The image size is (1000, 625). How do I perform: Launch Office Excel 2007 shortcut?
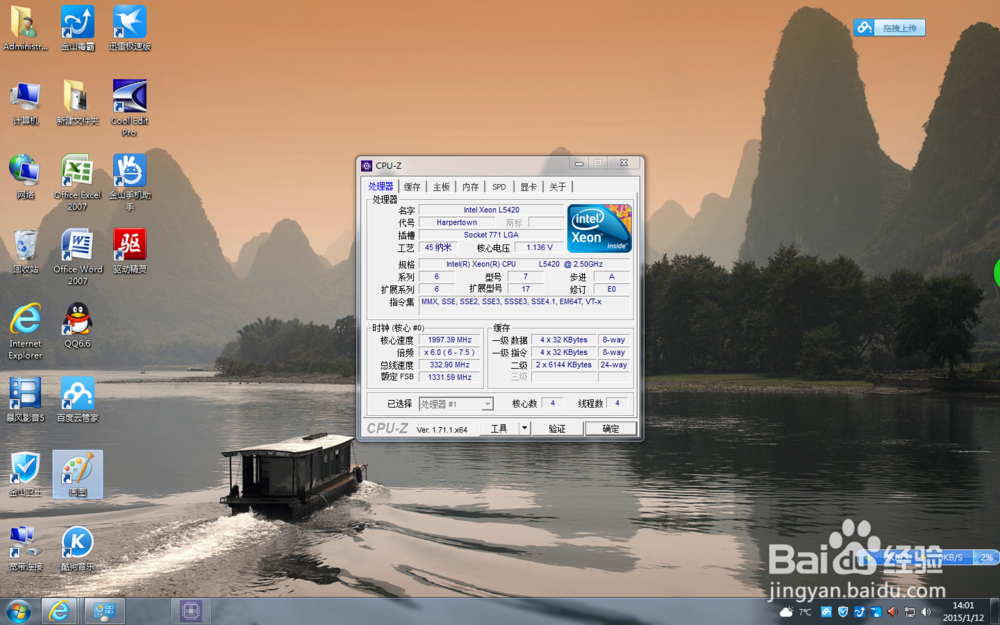coord(78,183)
